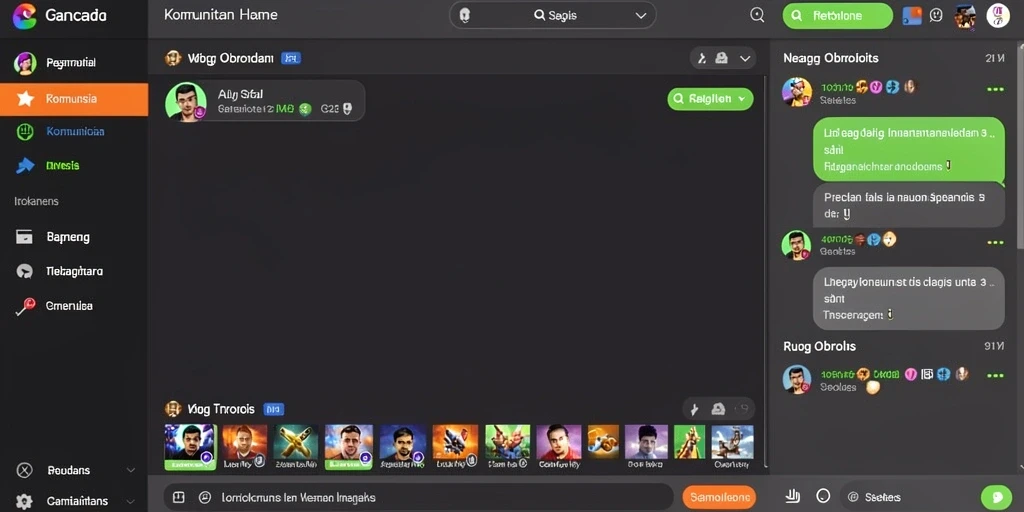1024x512 pixels.
Task: Click the emoji icon in message input bar
Action: click(x=204, y=497)
